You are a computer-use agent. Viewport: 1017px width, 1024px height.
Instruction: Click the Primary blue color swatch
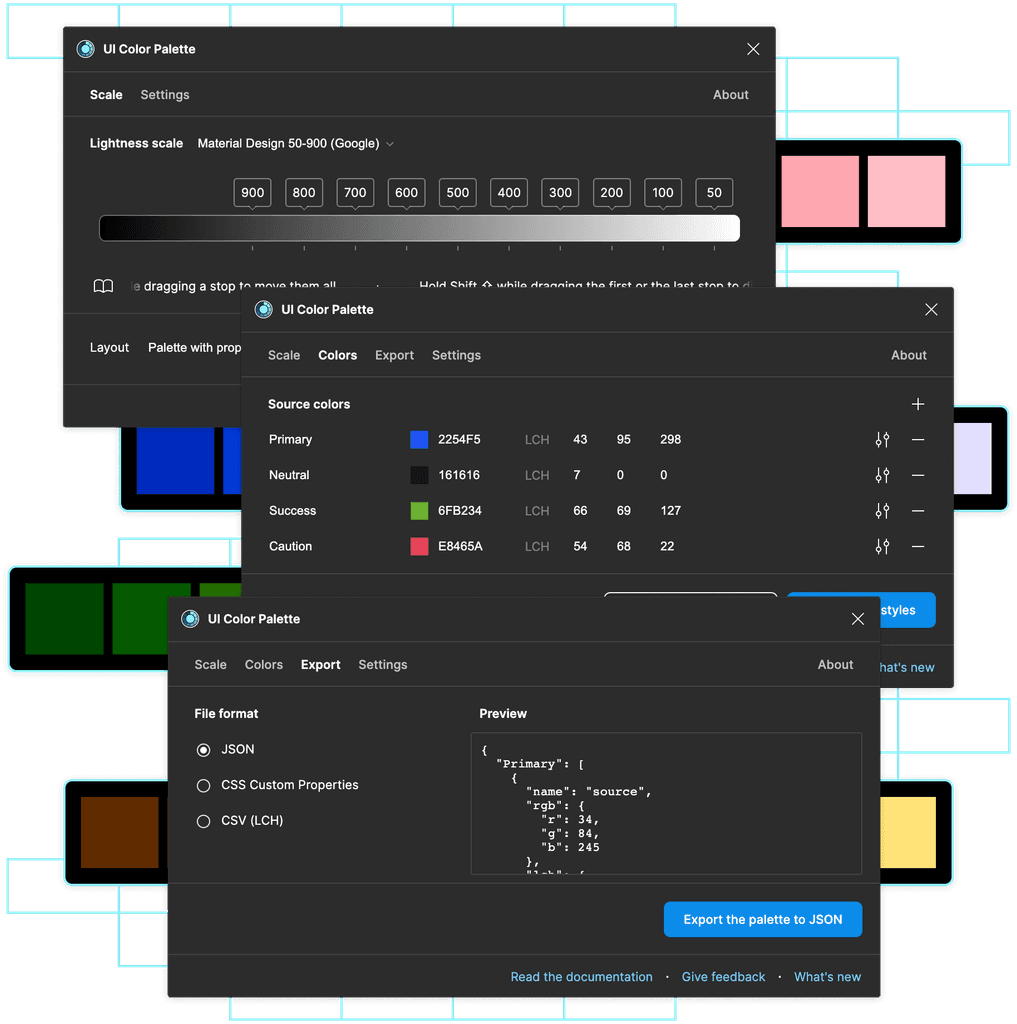pos(419,439)
